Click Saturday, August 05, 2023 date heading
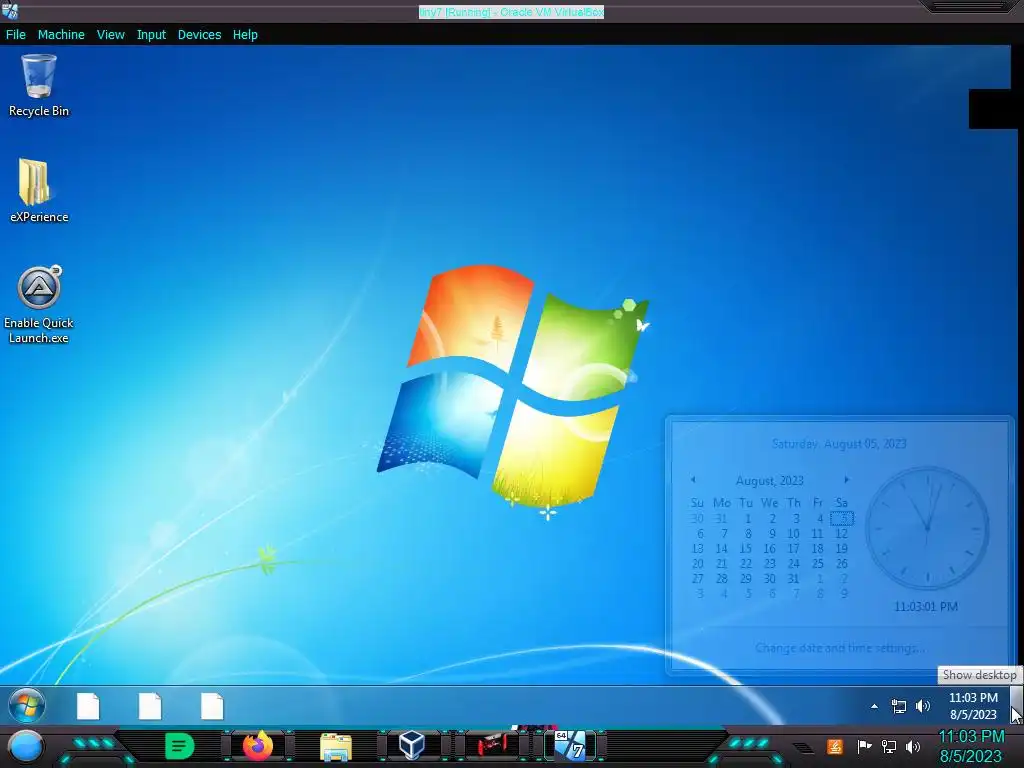Screen dimensions: 1024x768 [839, 444]
